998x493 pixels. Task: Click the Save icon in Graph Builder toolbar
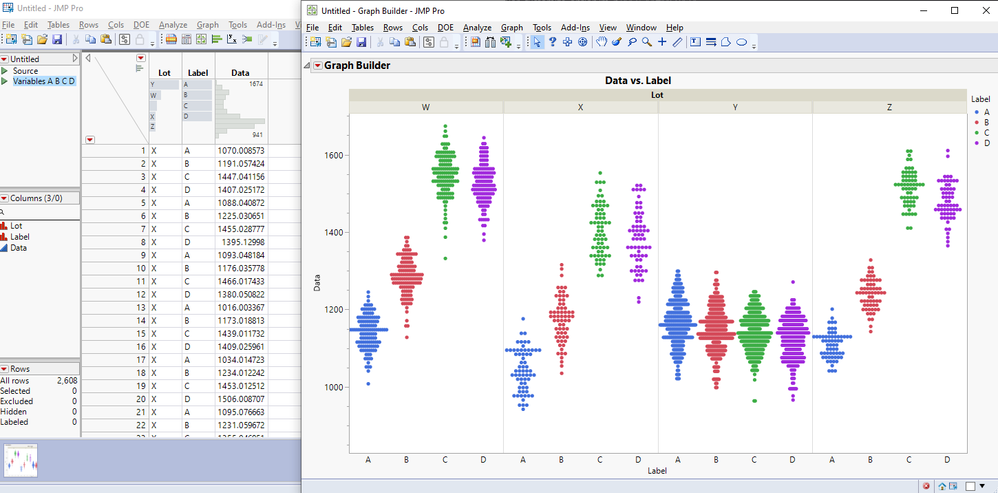361,42
